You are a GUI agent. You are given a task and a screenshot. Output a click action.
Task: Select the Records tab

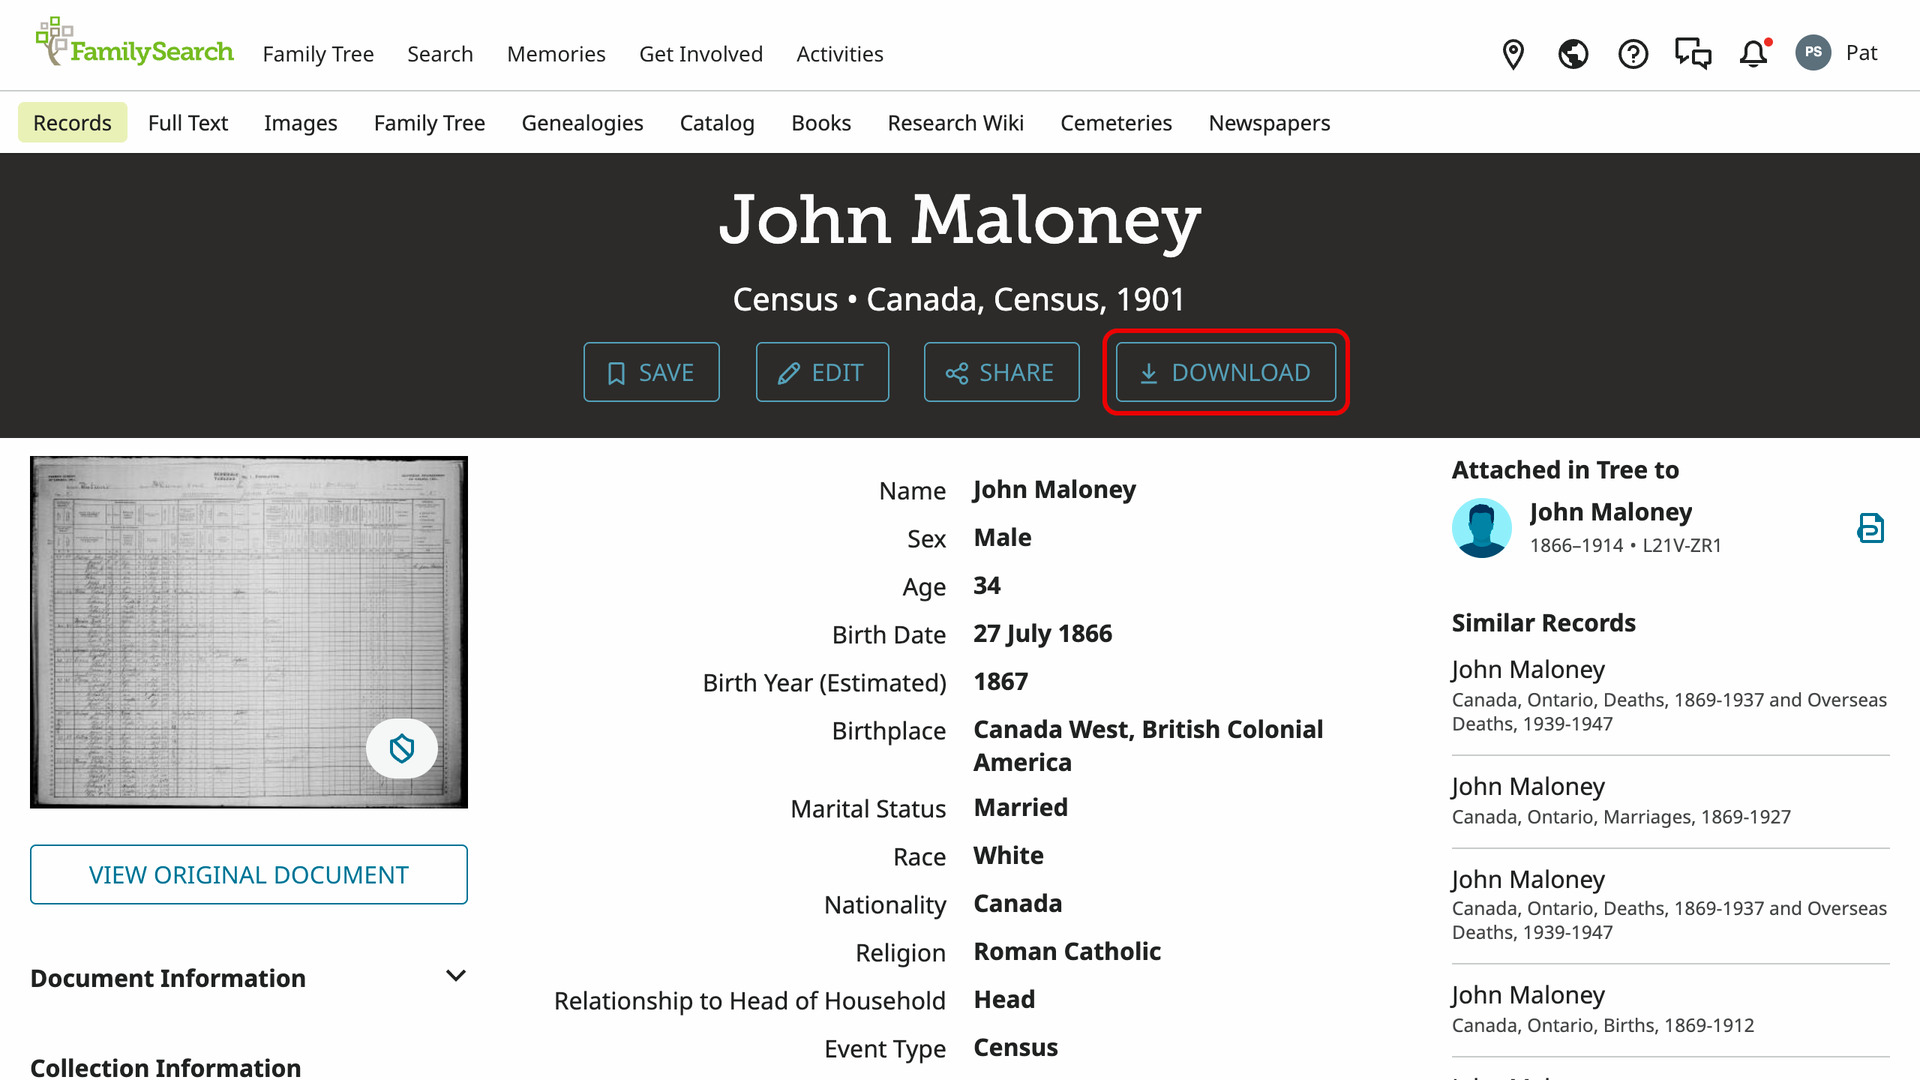tap(72, 123)
